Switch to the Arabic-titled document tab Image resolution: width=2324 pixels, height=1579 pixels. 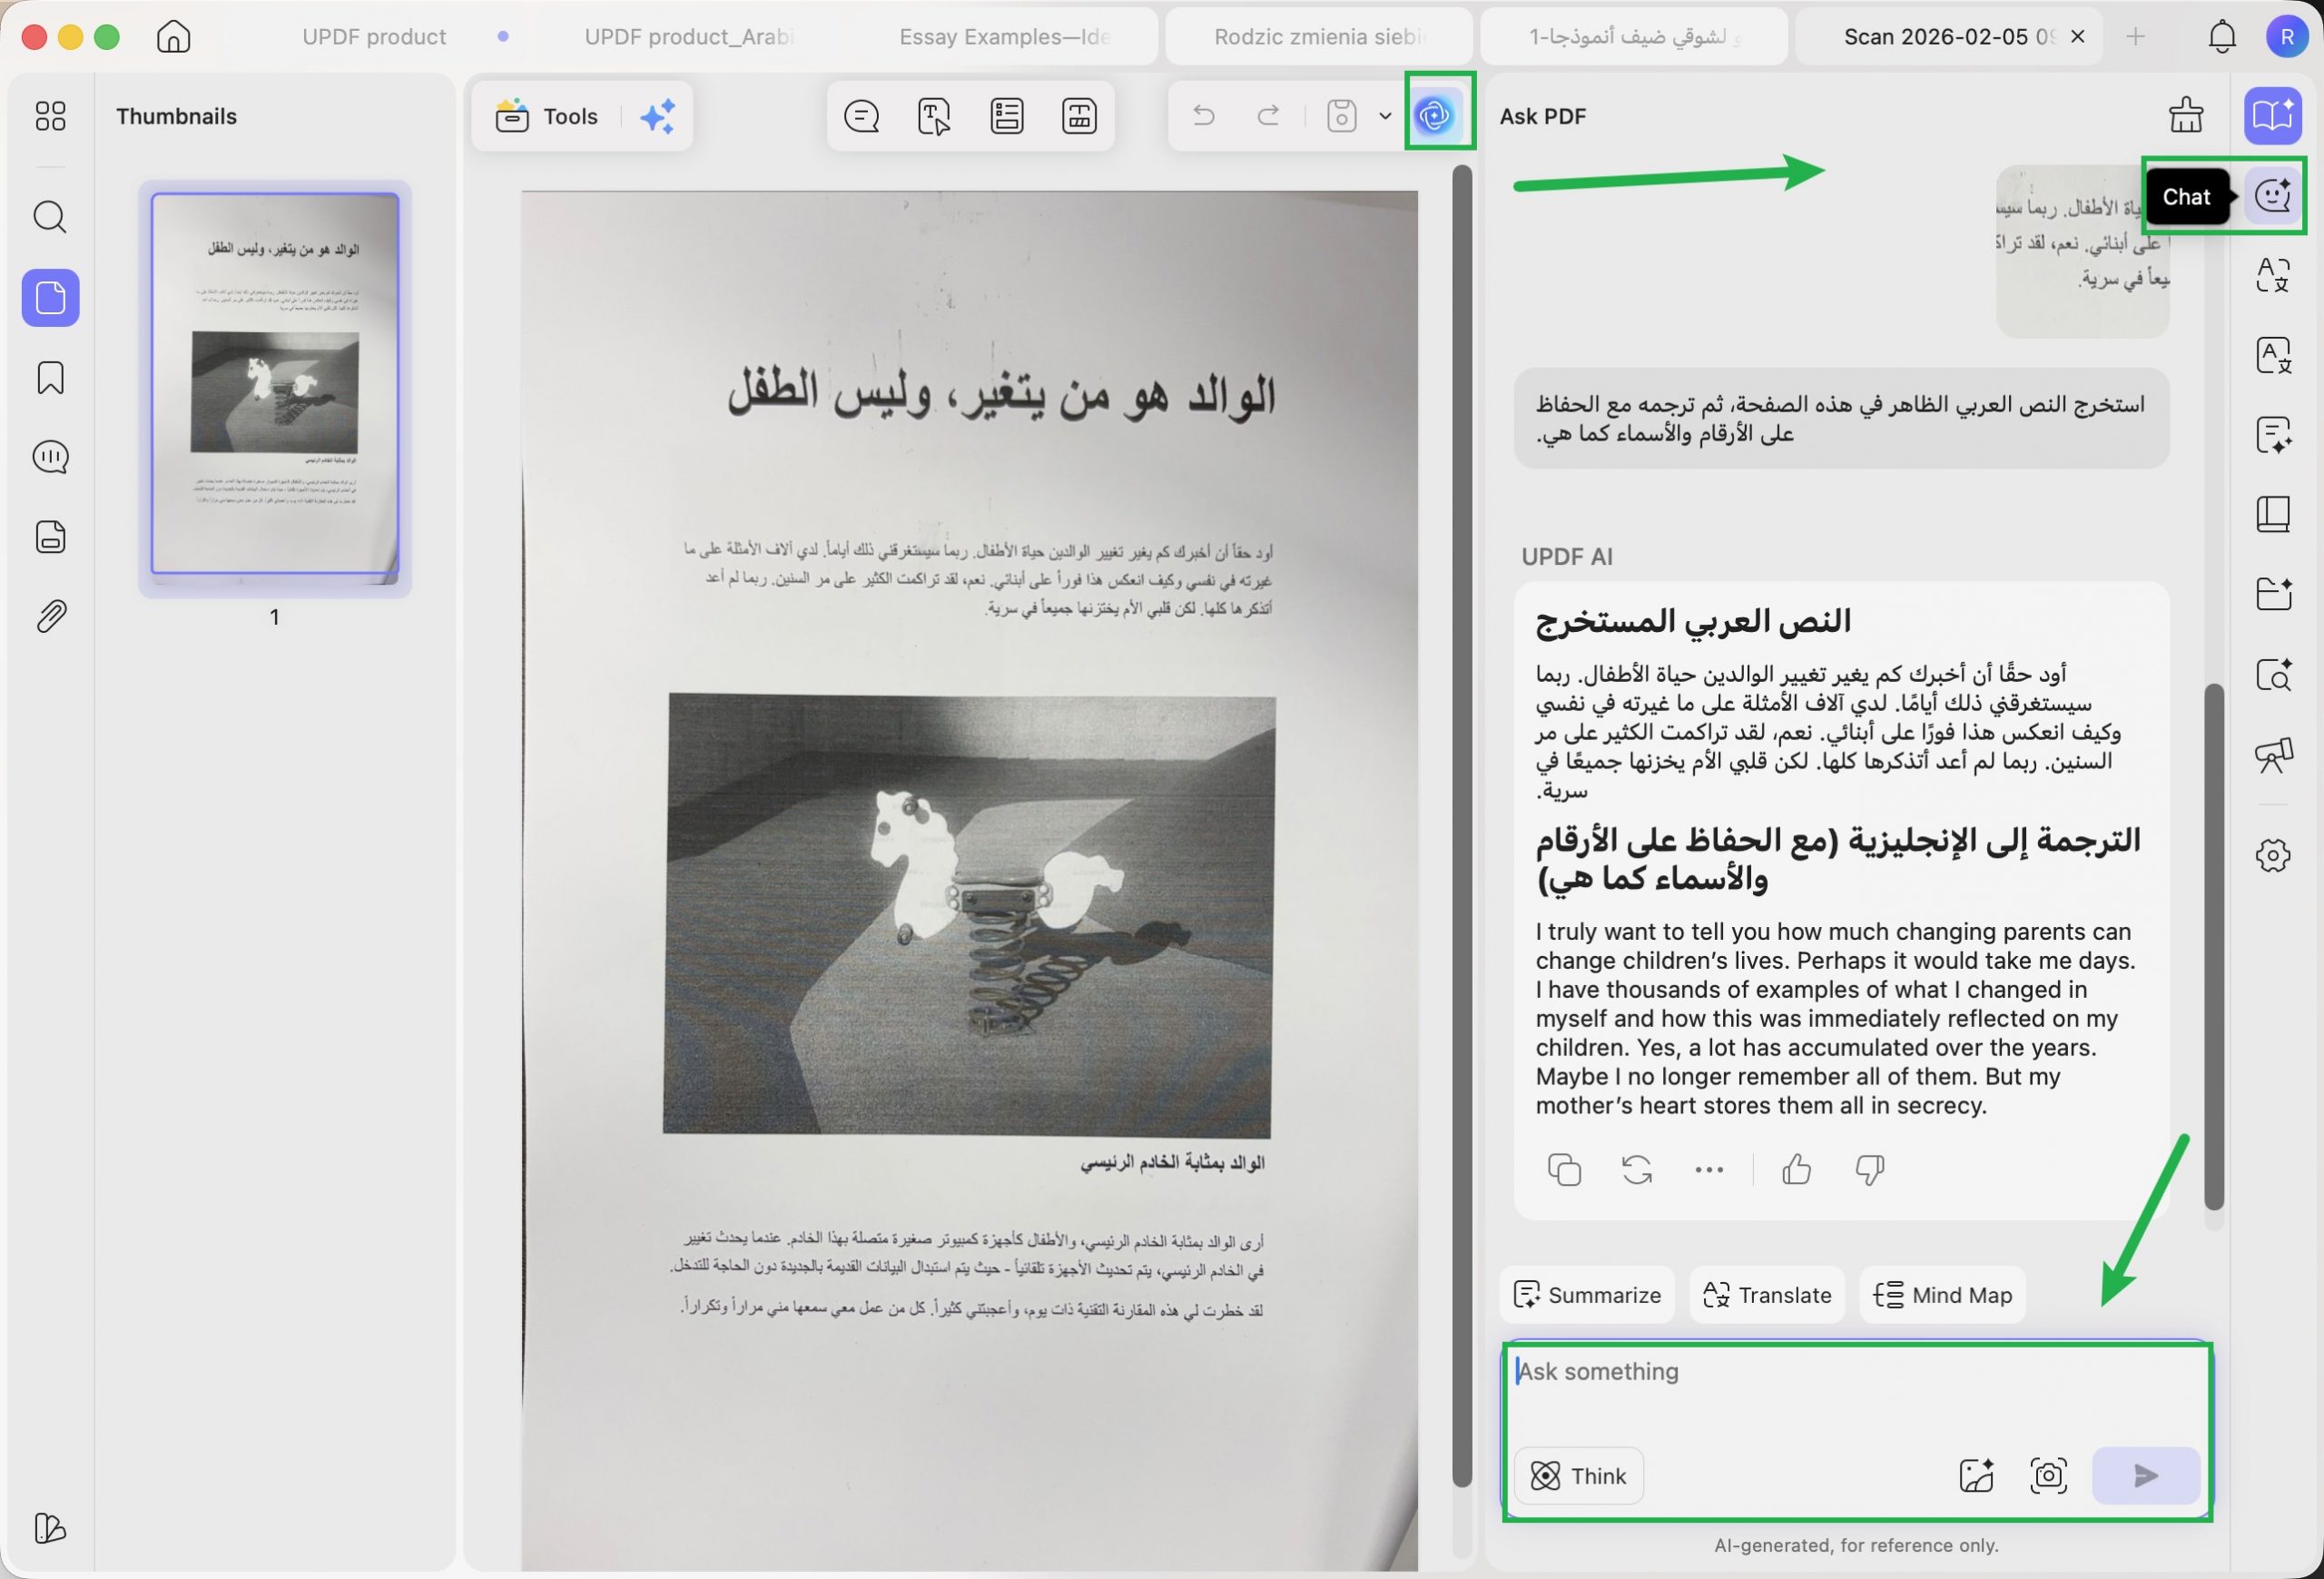coord(1633,37)
